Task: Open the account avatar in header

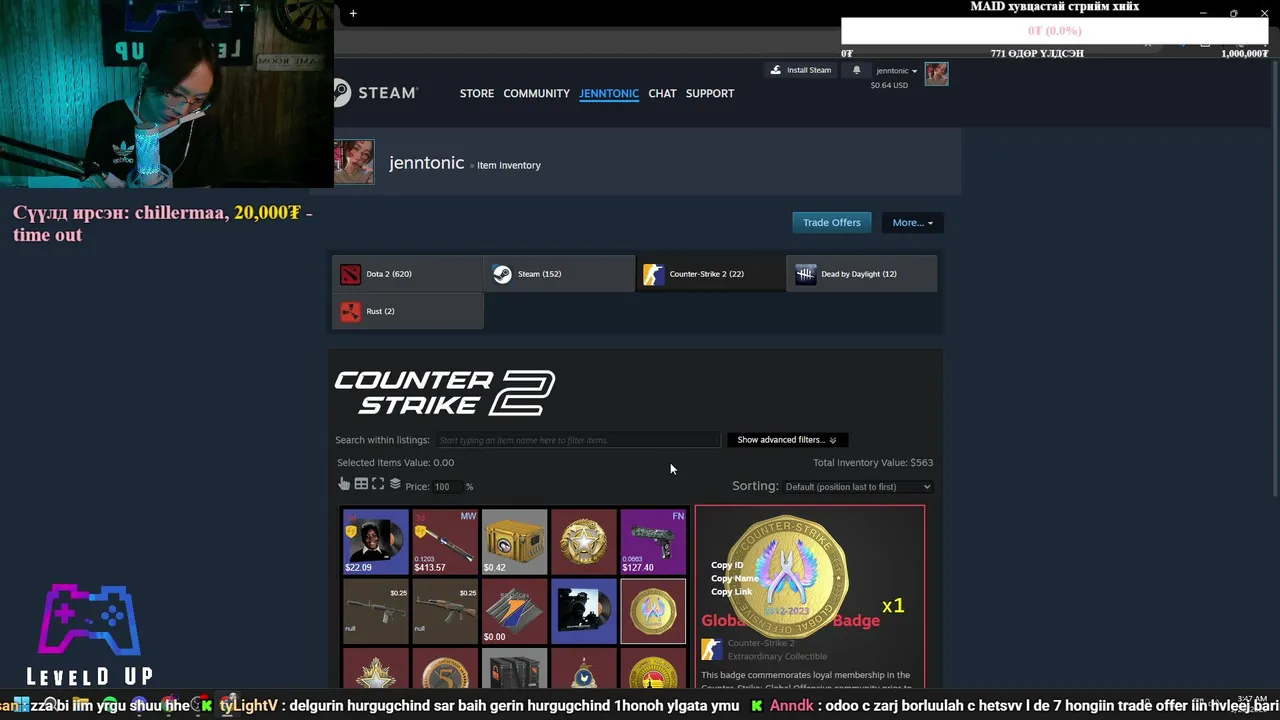Action: (936, 74)
